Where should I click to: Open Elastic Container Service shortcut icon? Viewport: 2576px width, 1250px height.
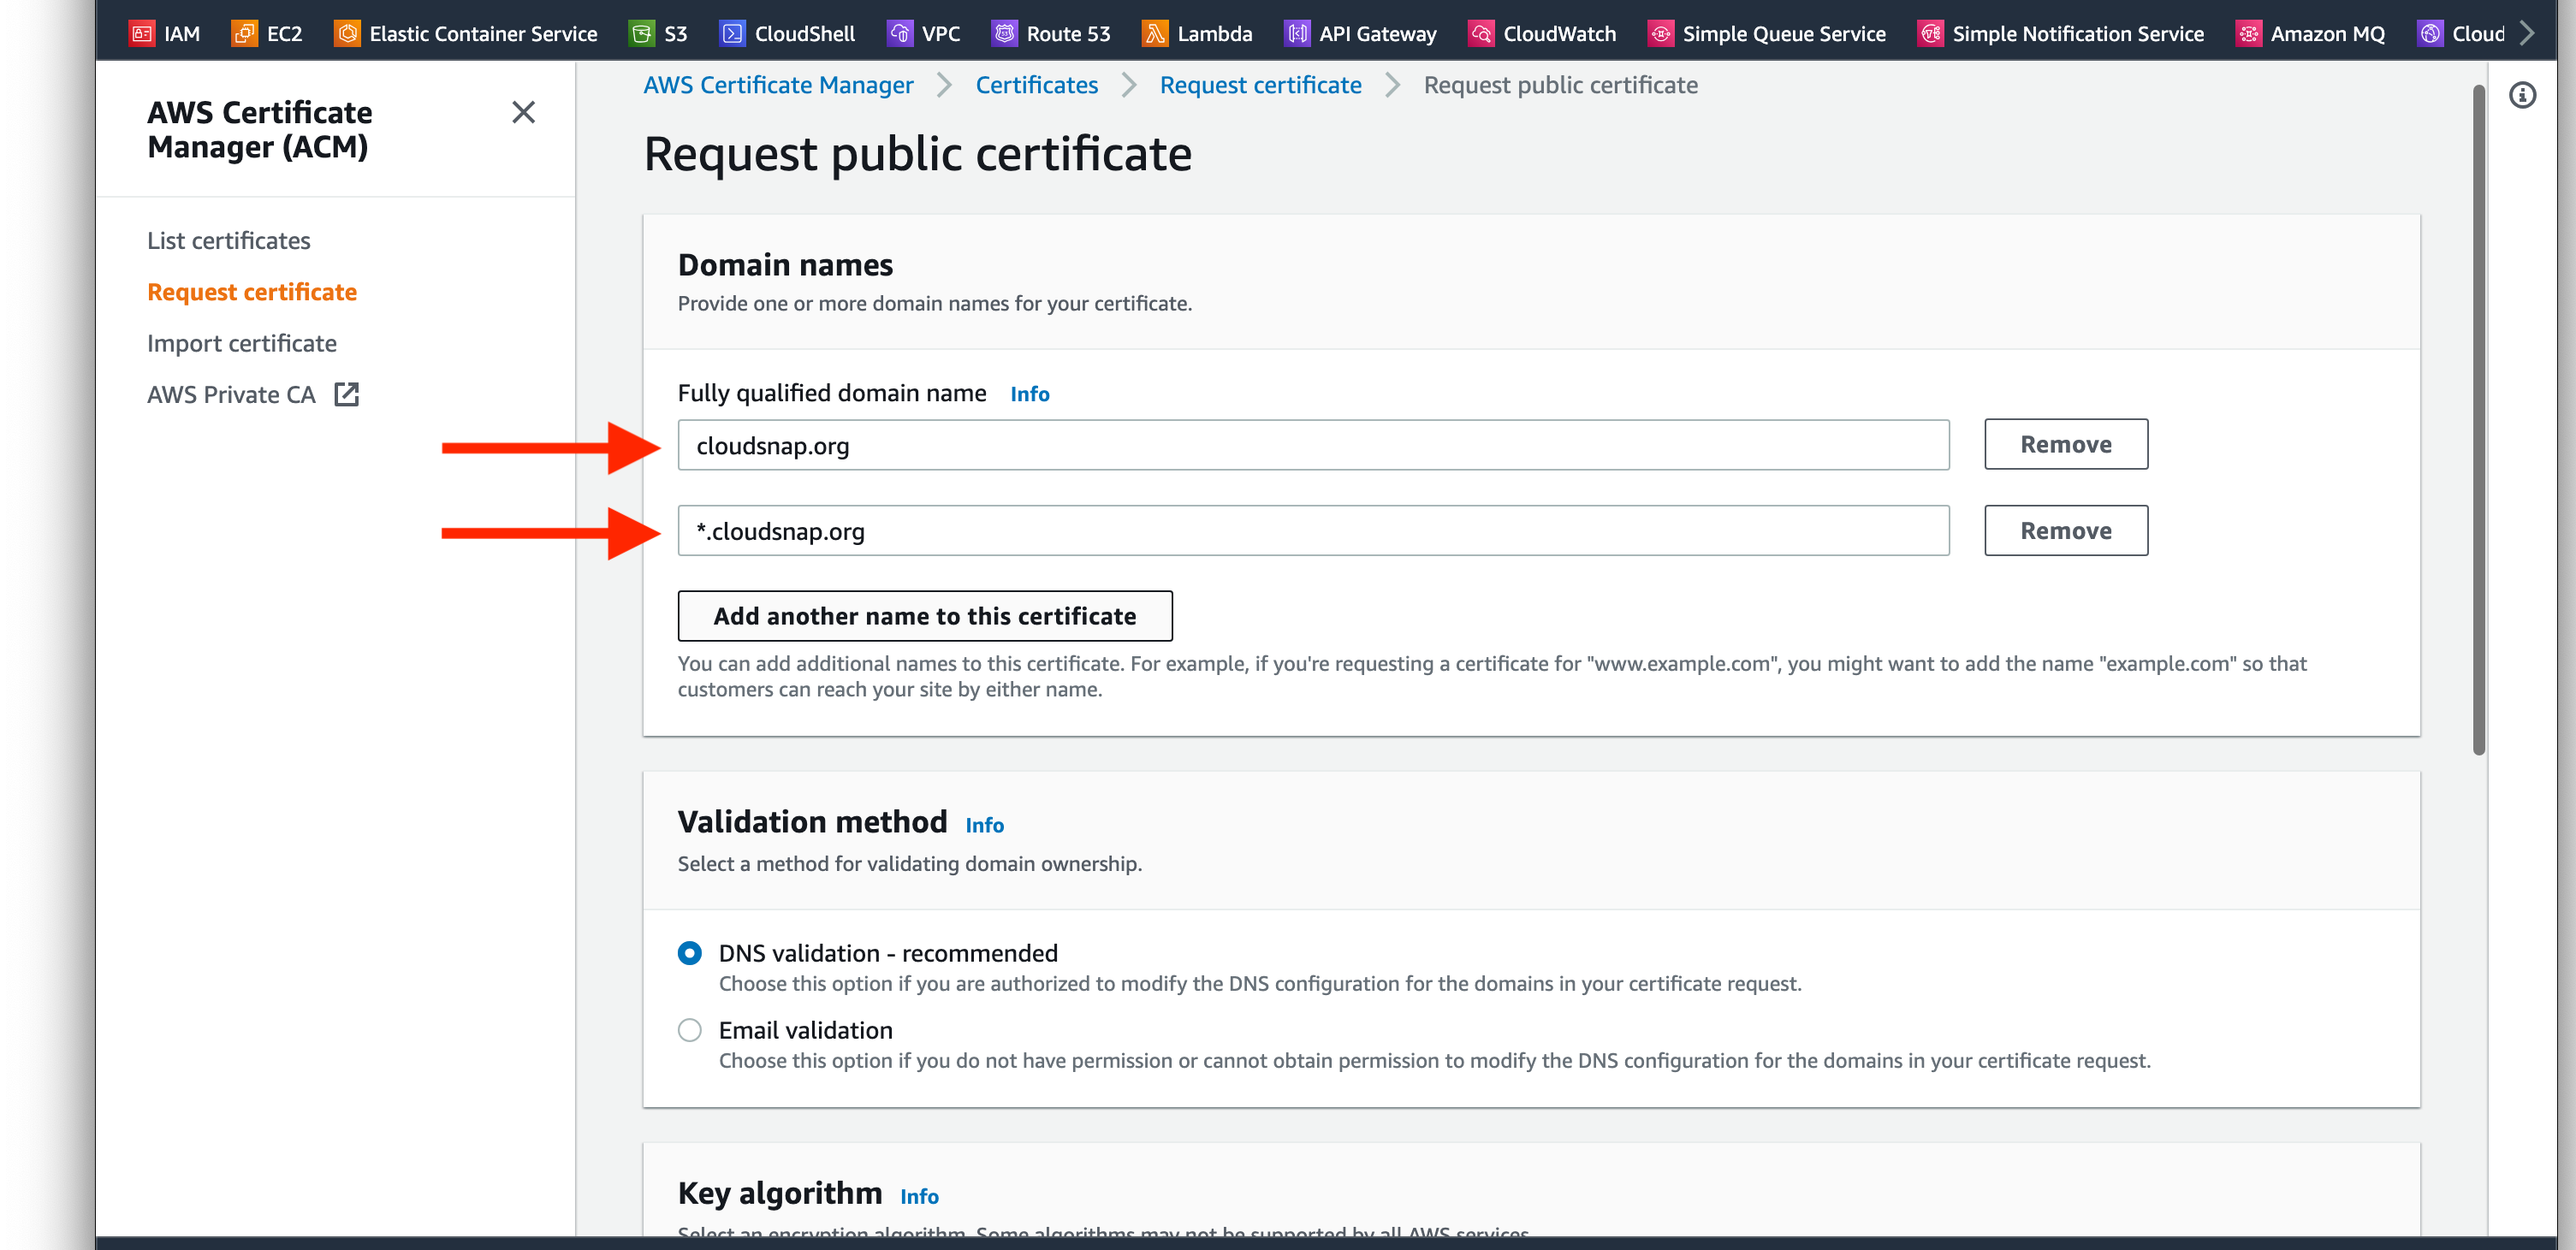(x=347, y=33)
